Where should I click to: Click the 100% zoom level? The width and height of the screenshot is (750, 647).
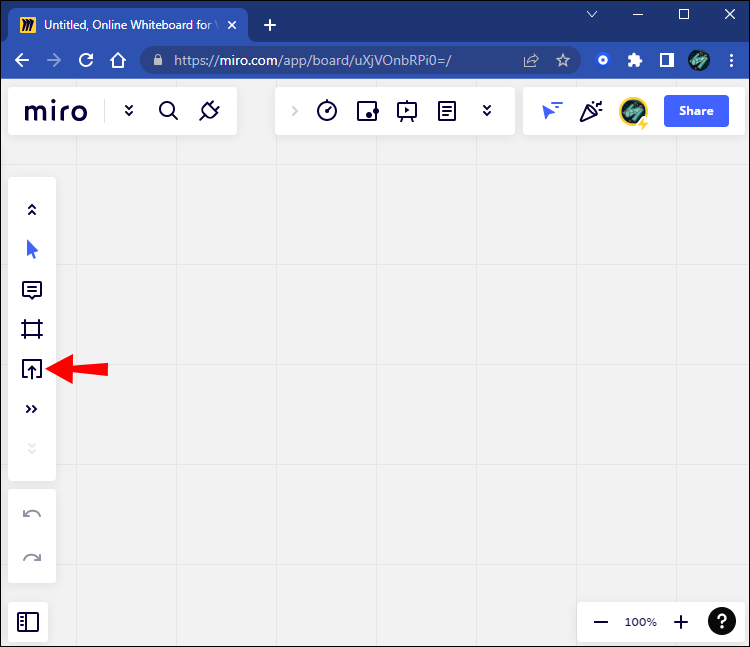pyautogui.click(x=640, y=622)
